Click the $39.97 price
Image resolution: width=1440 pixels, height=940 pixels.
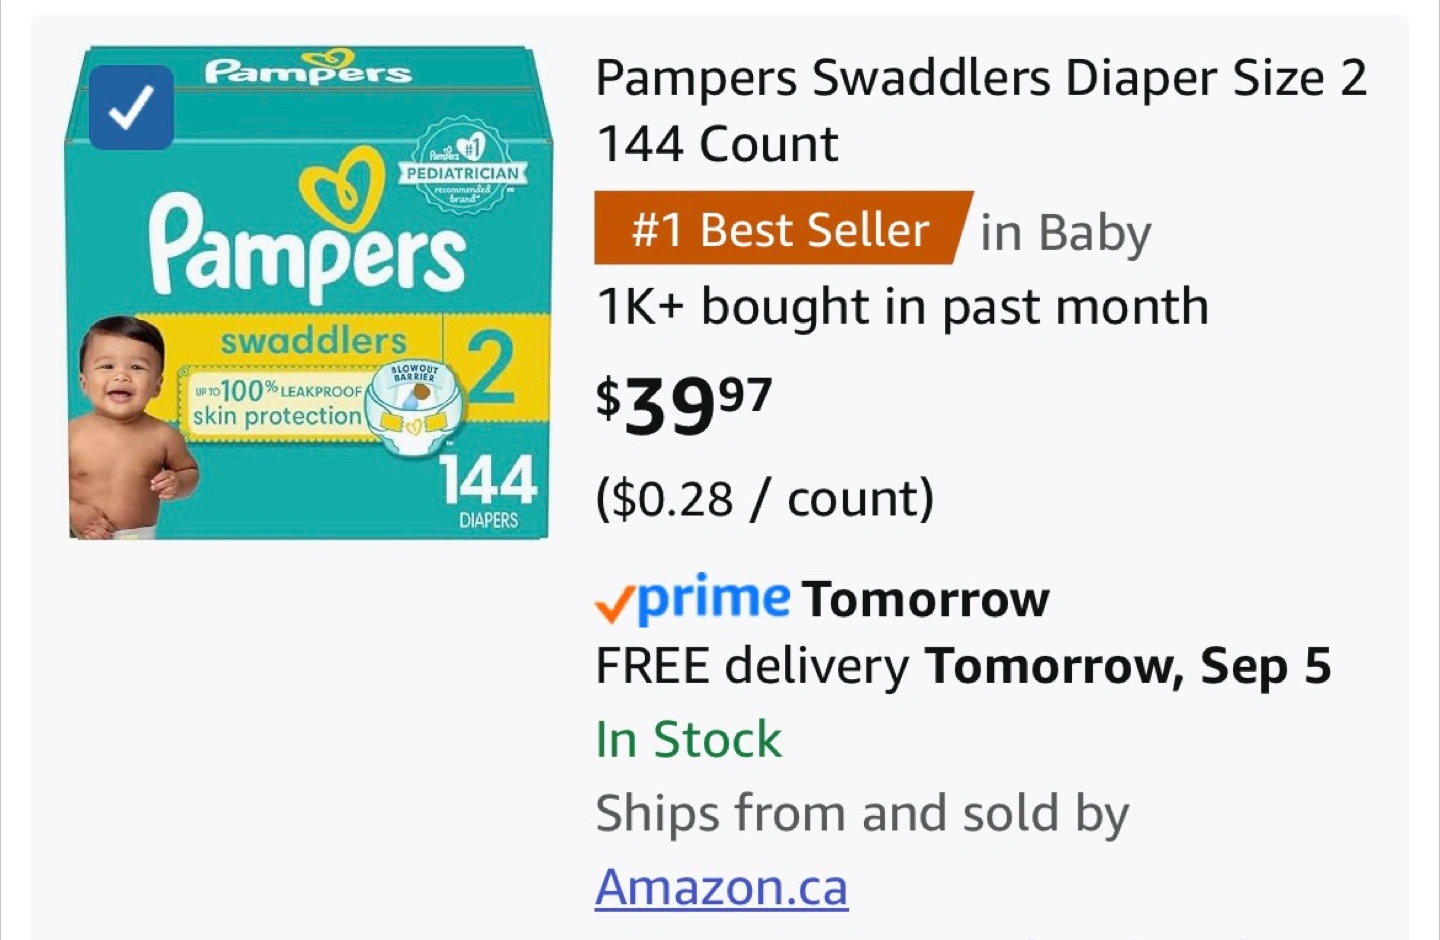coord(683,405)
